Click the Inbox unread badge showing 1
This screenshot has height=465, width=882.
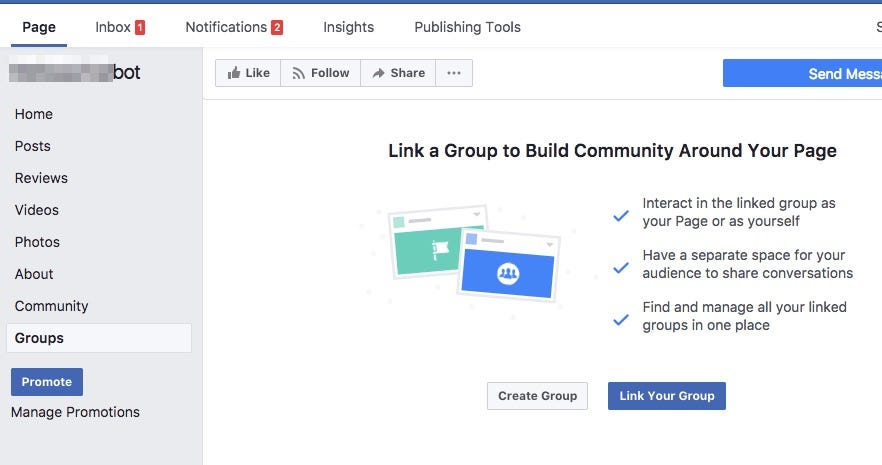click(x=140, y=28)
